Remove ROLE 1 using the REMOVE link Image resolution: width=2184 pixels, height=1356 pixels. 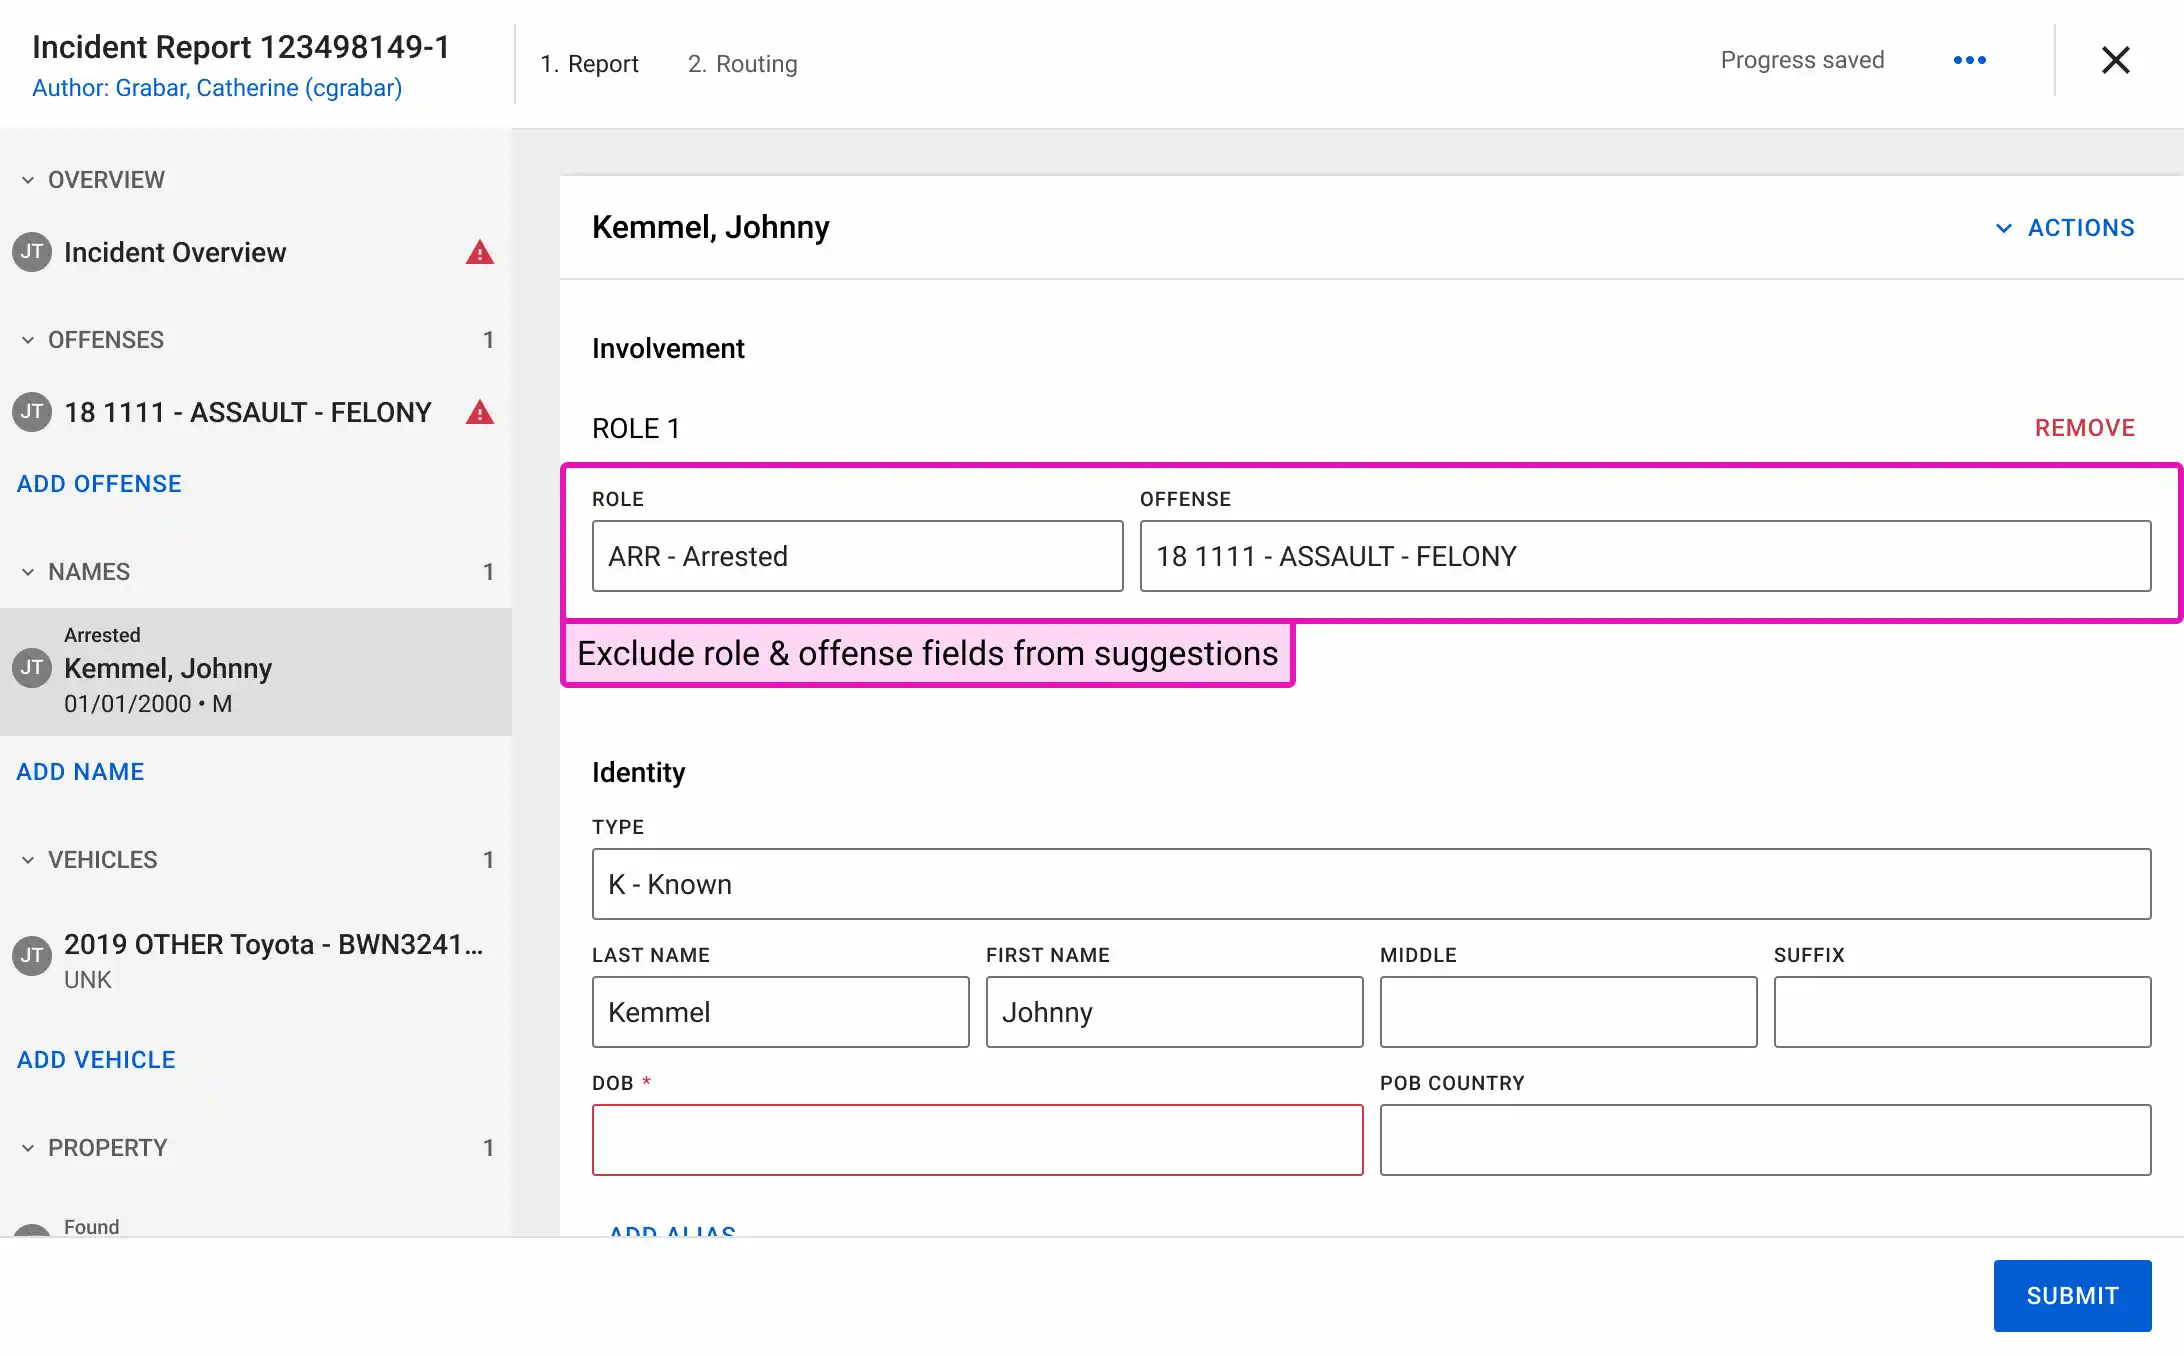click(2085, 427)
